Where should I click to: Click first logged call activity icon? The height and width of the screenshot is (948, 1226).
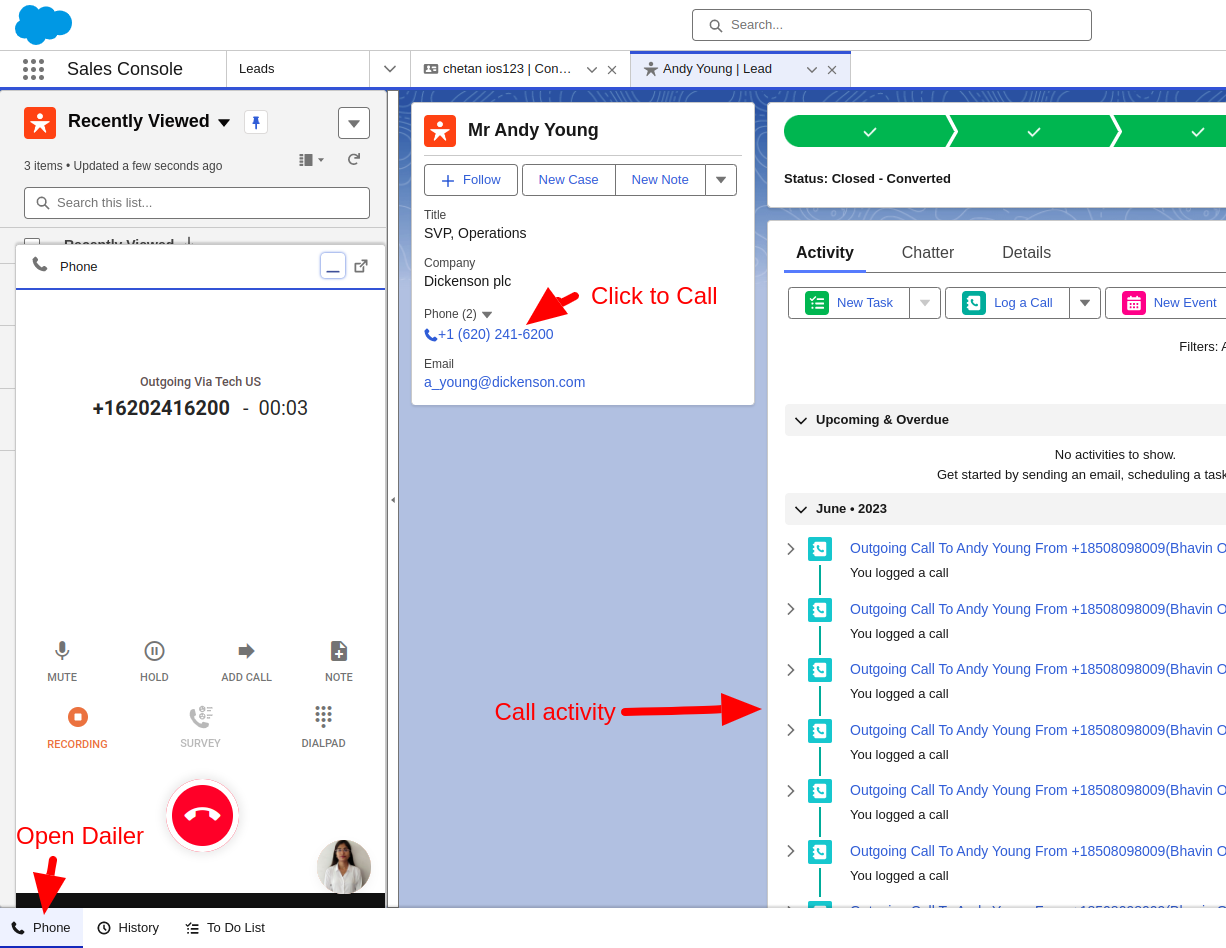coord(820,549)
